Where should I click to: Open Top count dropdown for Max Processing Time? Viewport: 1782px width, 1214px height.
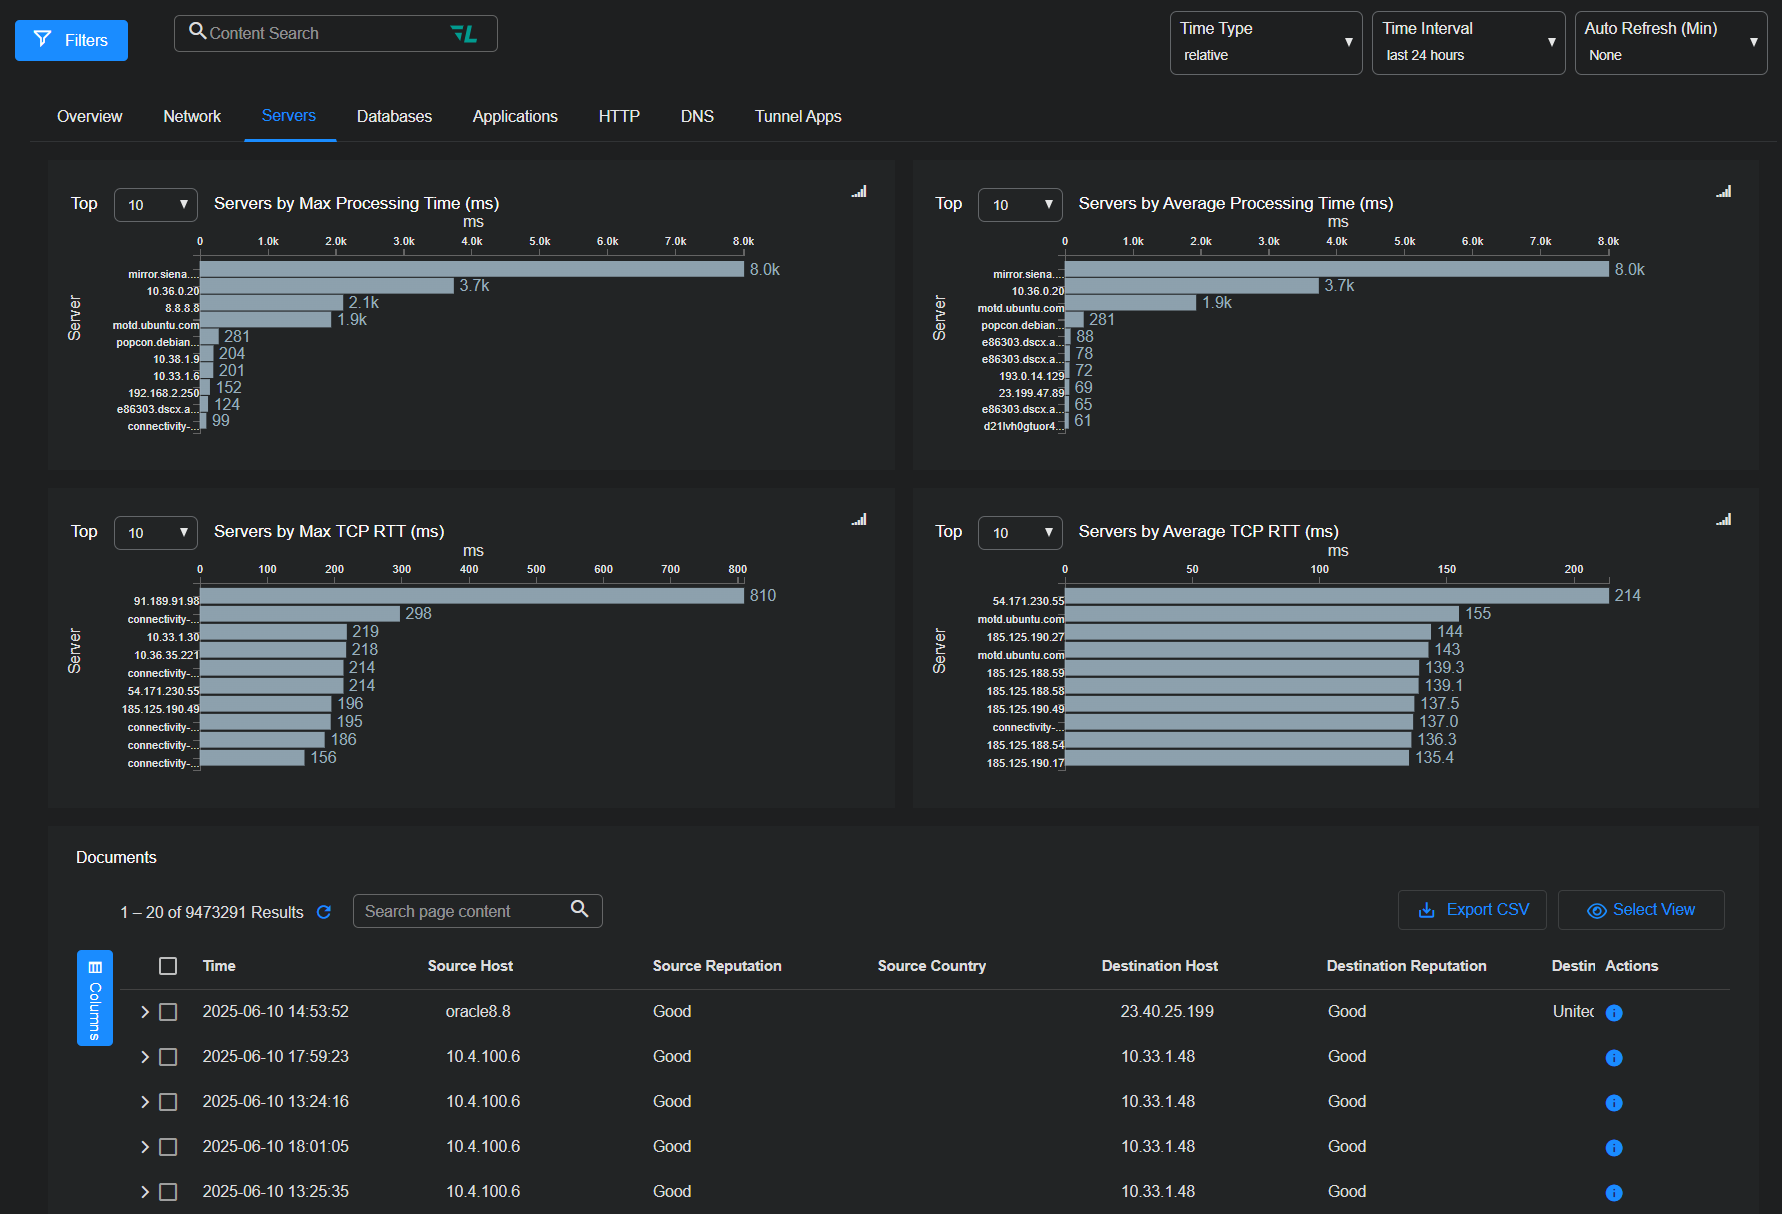click(156, 205)
